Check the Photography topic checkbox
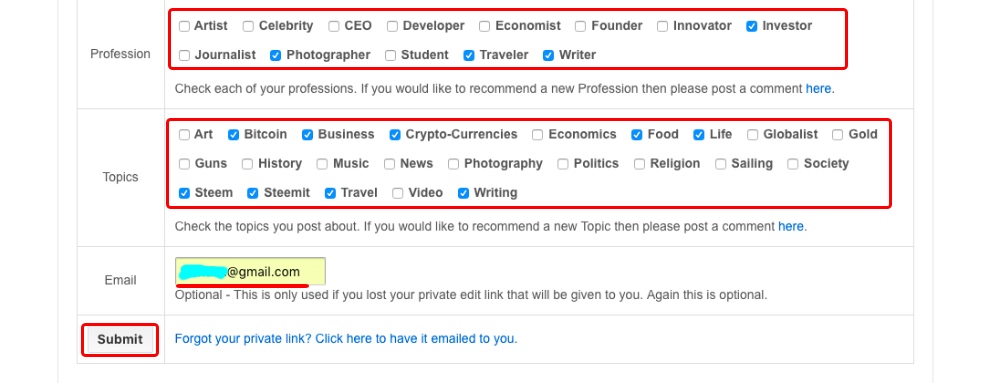 point(453,164)
